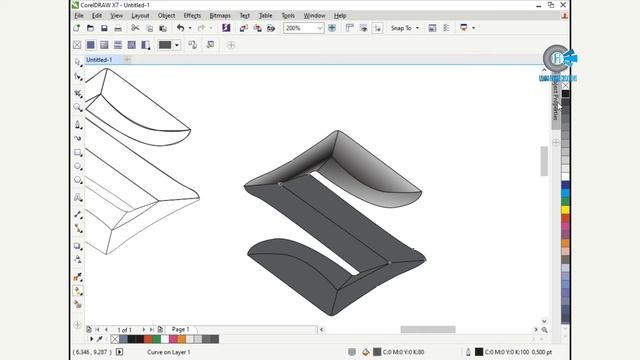Open the Effects menu
Image resolution: width=640 pixels, height=360 pixels.
[192, 16]
